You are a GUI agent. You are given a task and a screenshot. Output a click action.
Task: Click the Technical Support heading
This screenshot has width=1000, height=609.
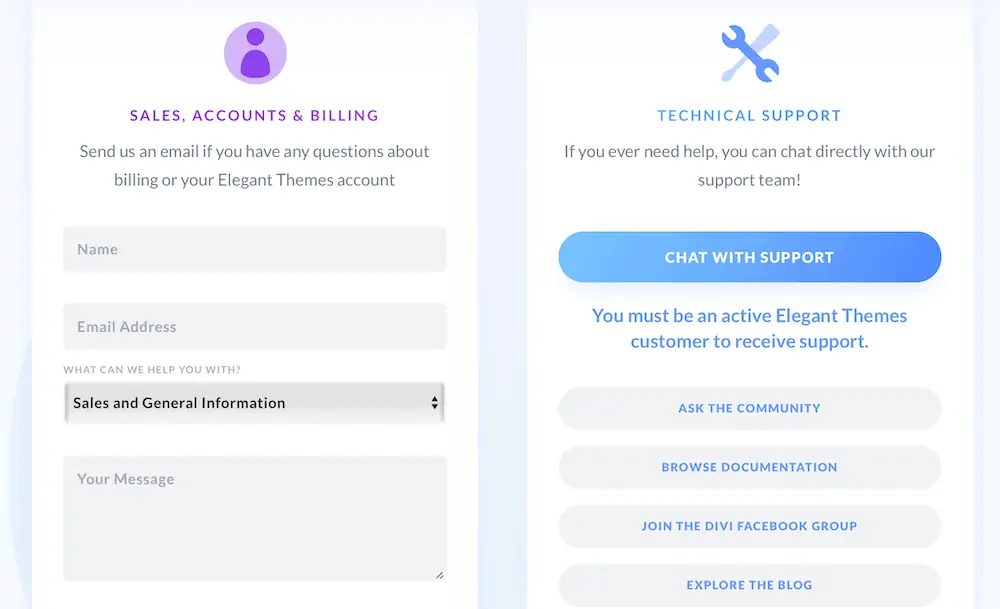click(x=750, y=116)
